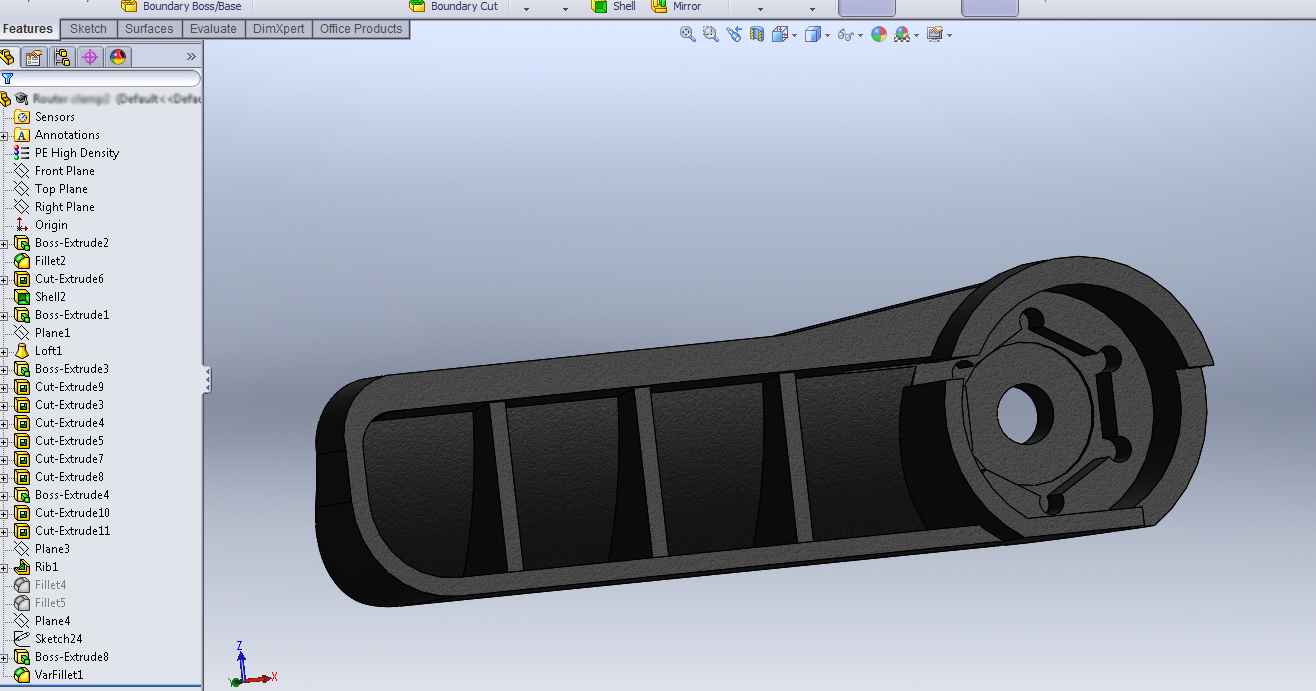Select the VarFillet1 feature
The image size is (1316, 691).
pyautogui.click(x=59, y=675)
